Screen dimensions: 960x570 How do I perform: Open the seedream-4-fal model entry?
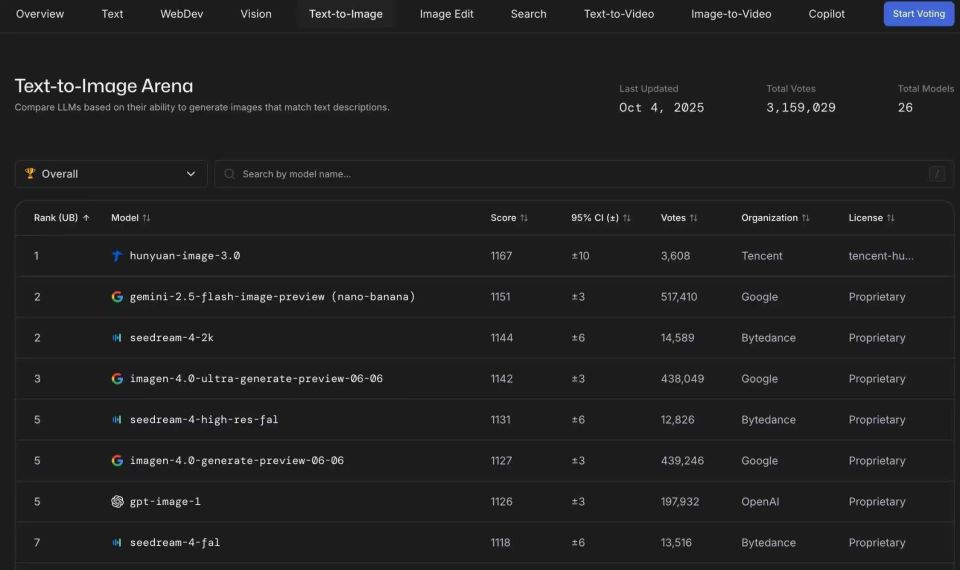point(174,543)
